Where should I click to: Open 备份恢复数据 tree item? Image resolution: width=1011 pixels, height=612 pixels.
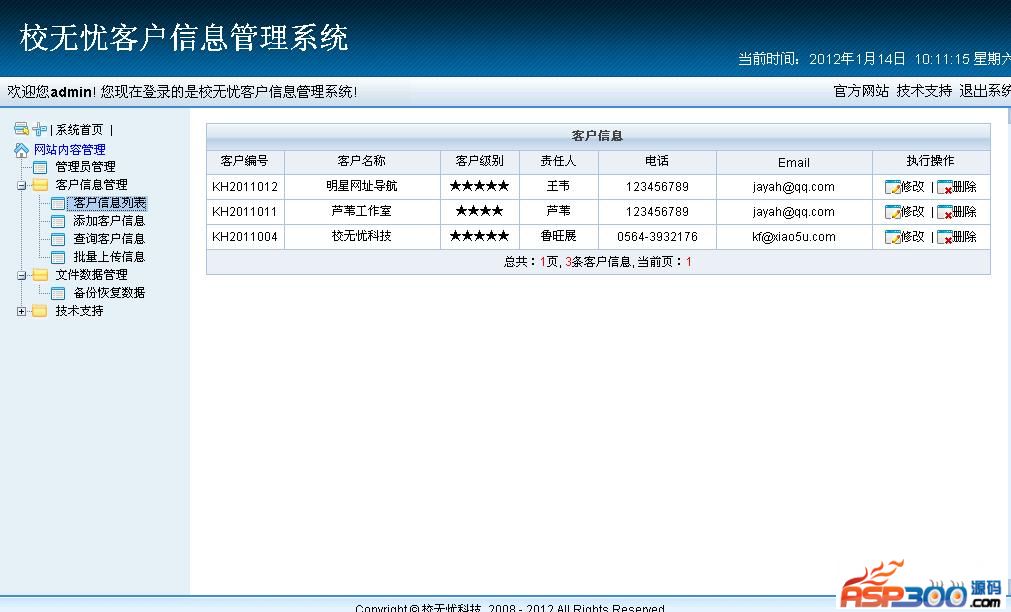tap(109, 293)
